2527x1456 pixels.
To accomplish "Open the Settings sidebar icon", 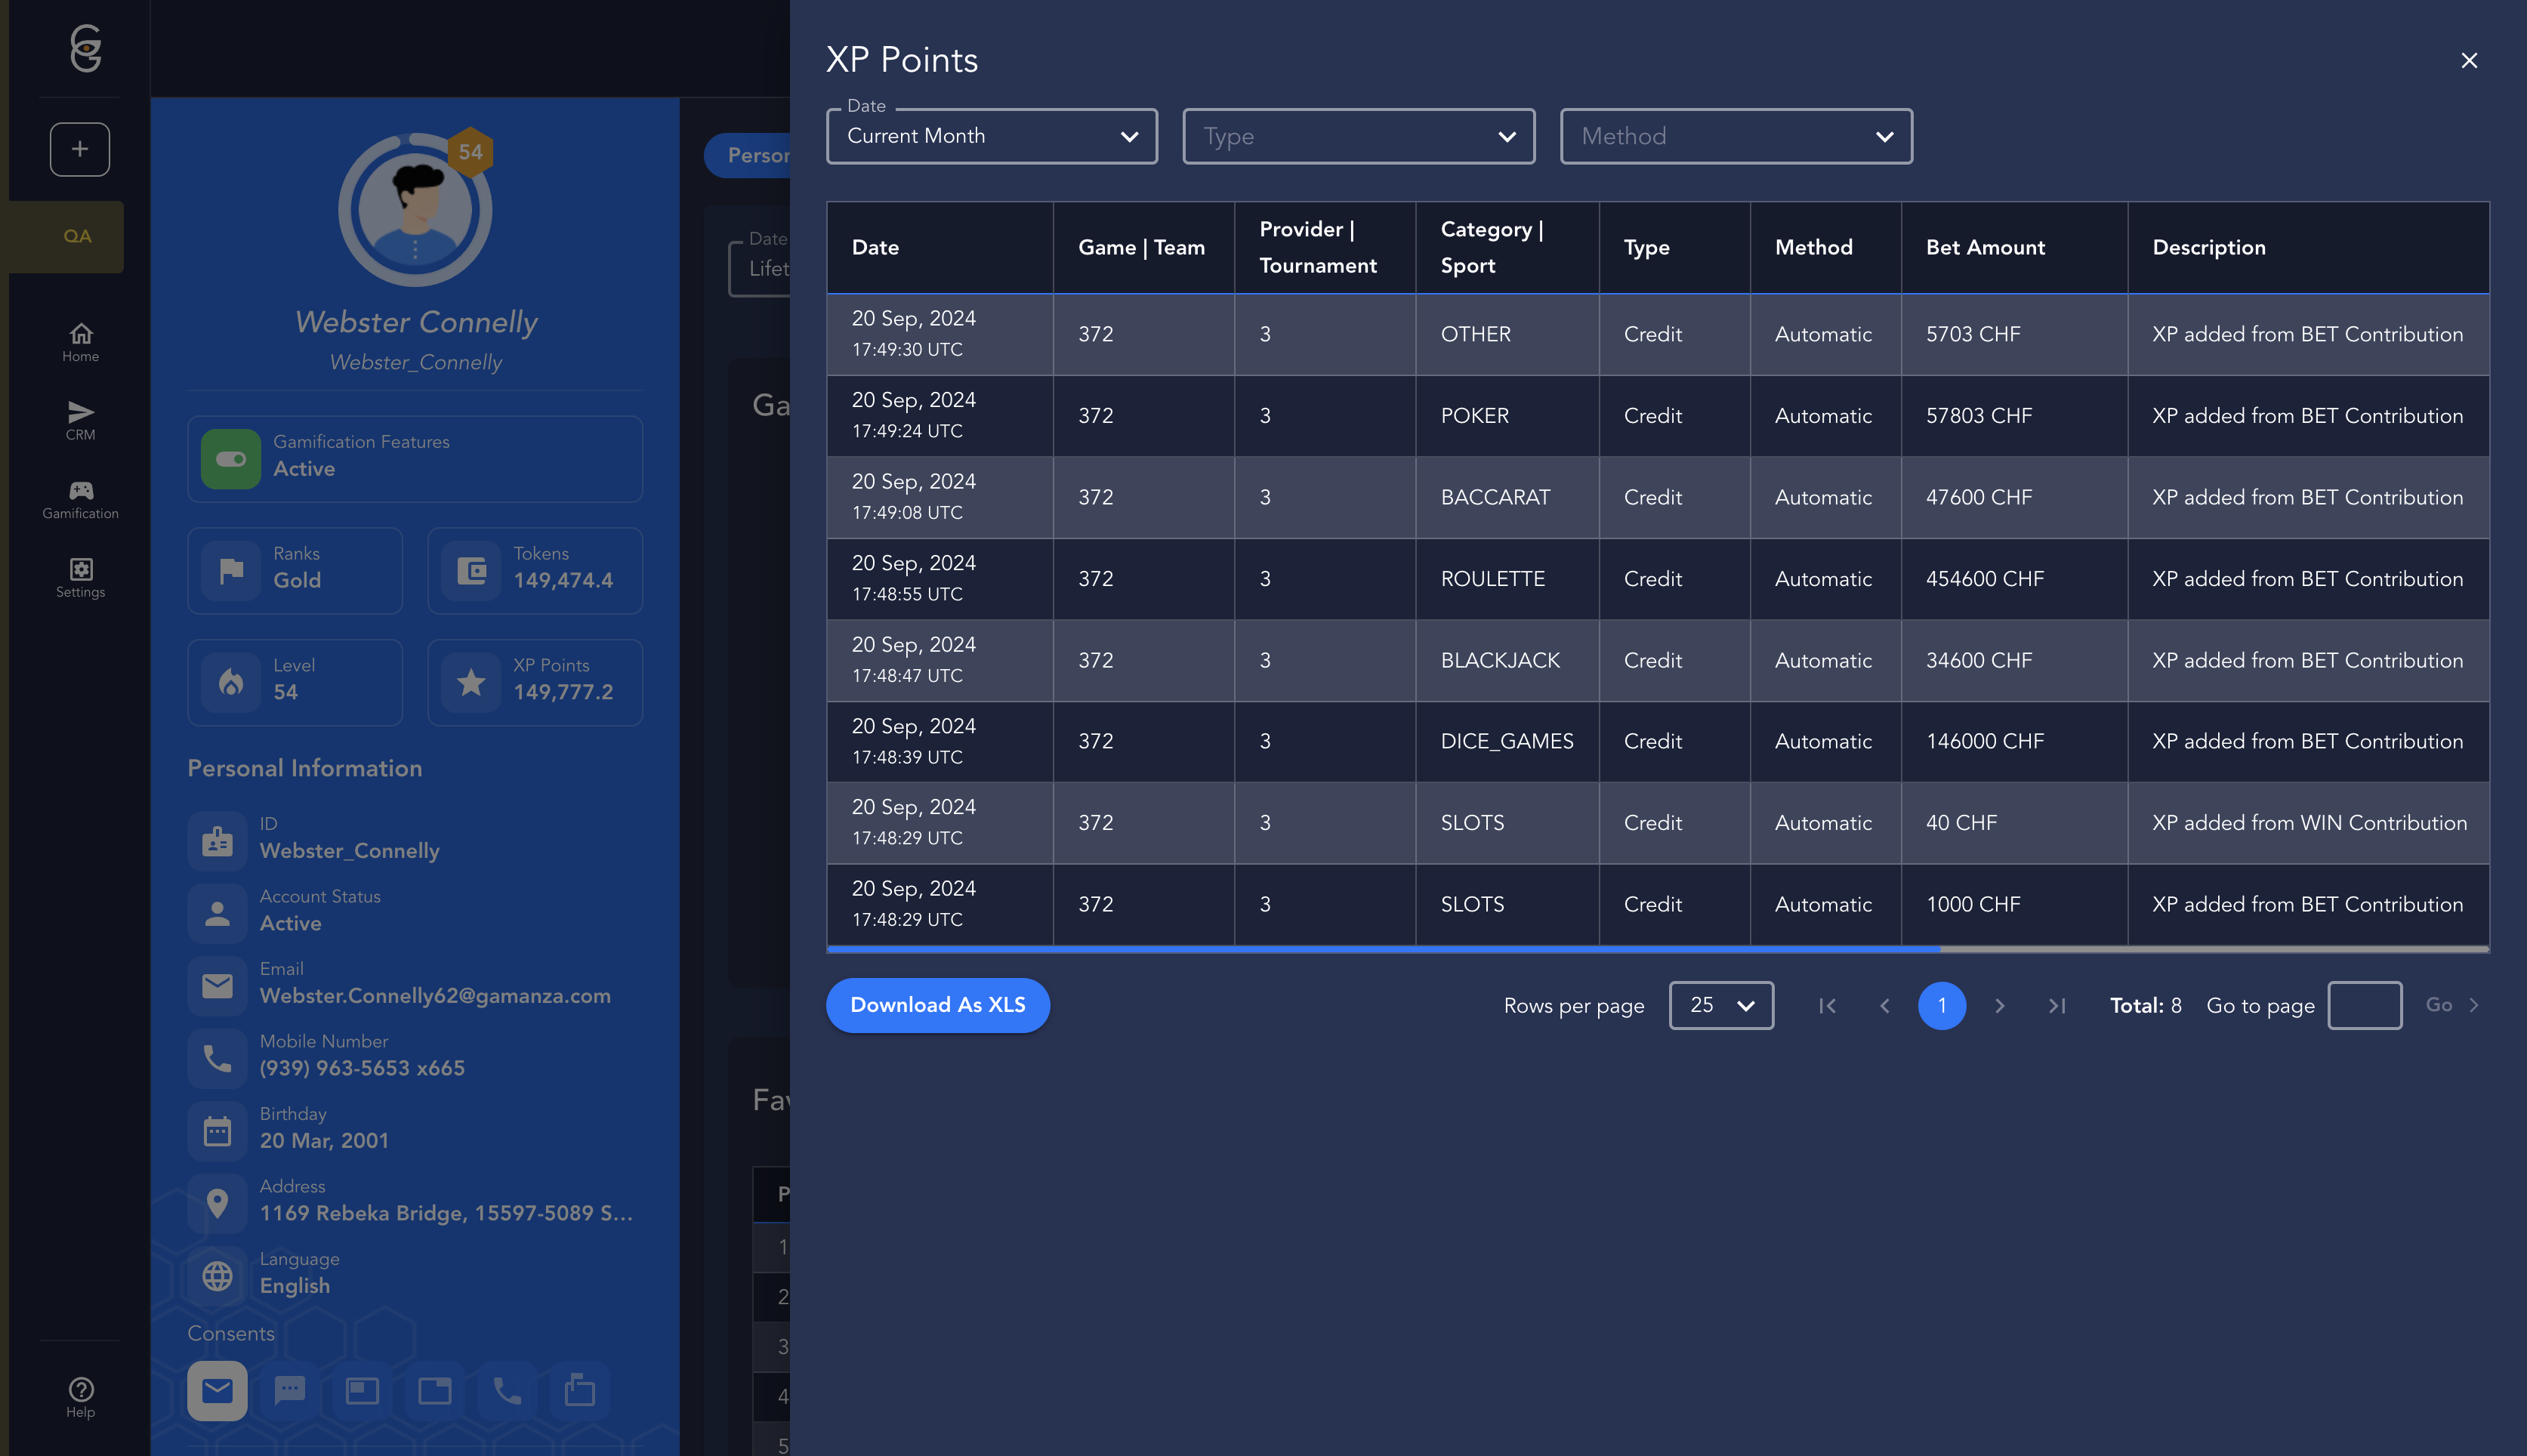I will (80, 577).
